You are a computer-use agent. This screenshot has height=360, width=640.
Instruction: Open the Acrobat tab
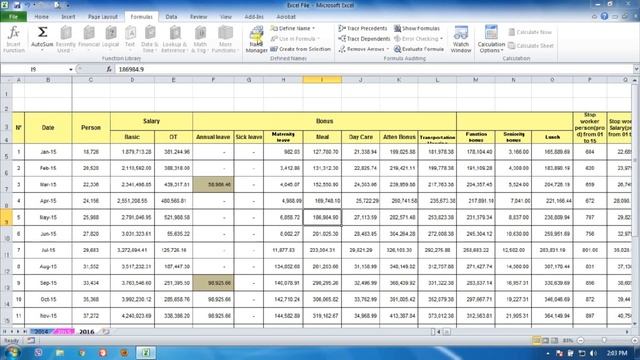(x=286, y=17)
